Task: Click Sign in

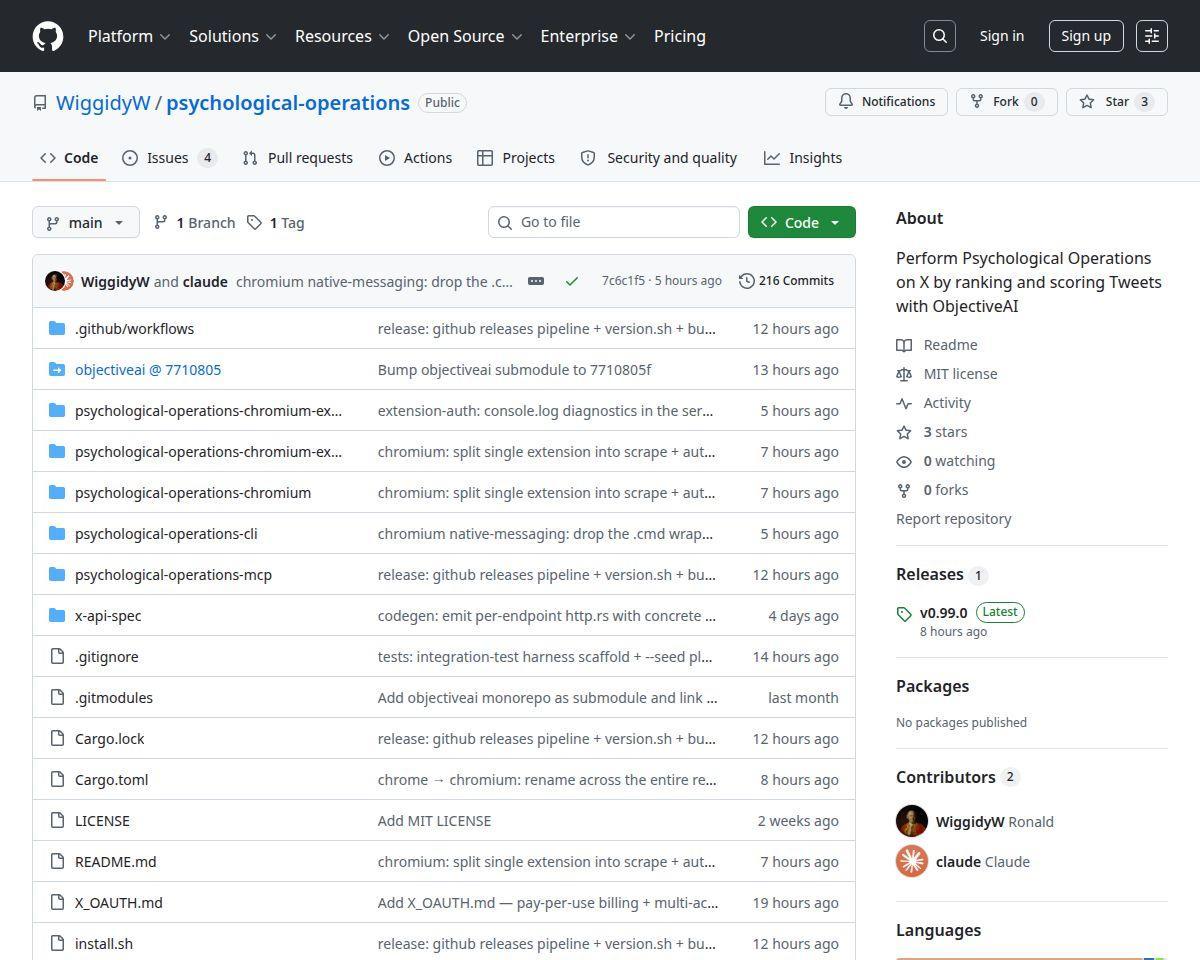Action: 1002,36
